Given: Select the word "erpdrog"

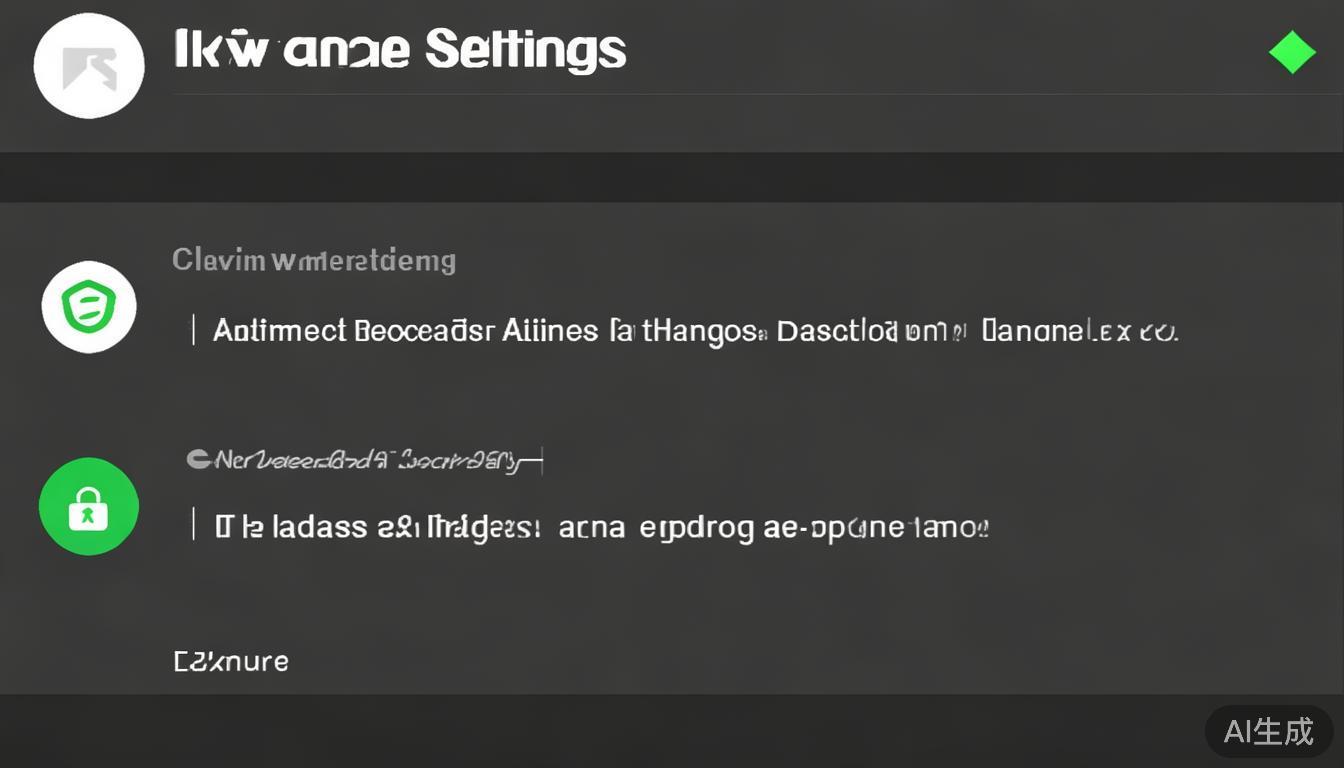Looking at the screenshot, I should pyautogui.click(x=697, y=526).
